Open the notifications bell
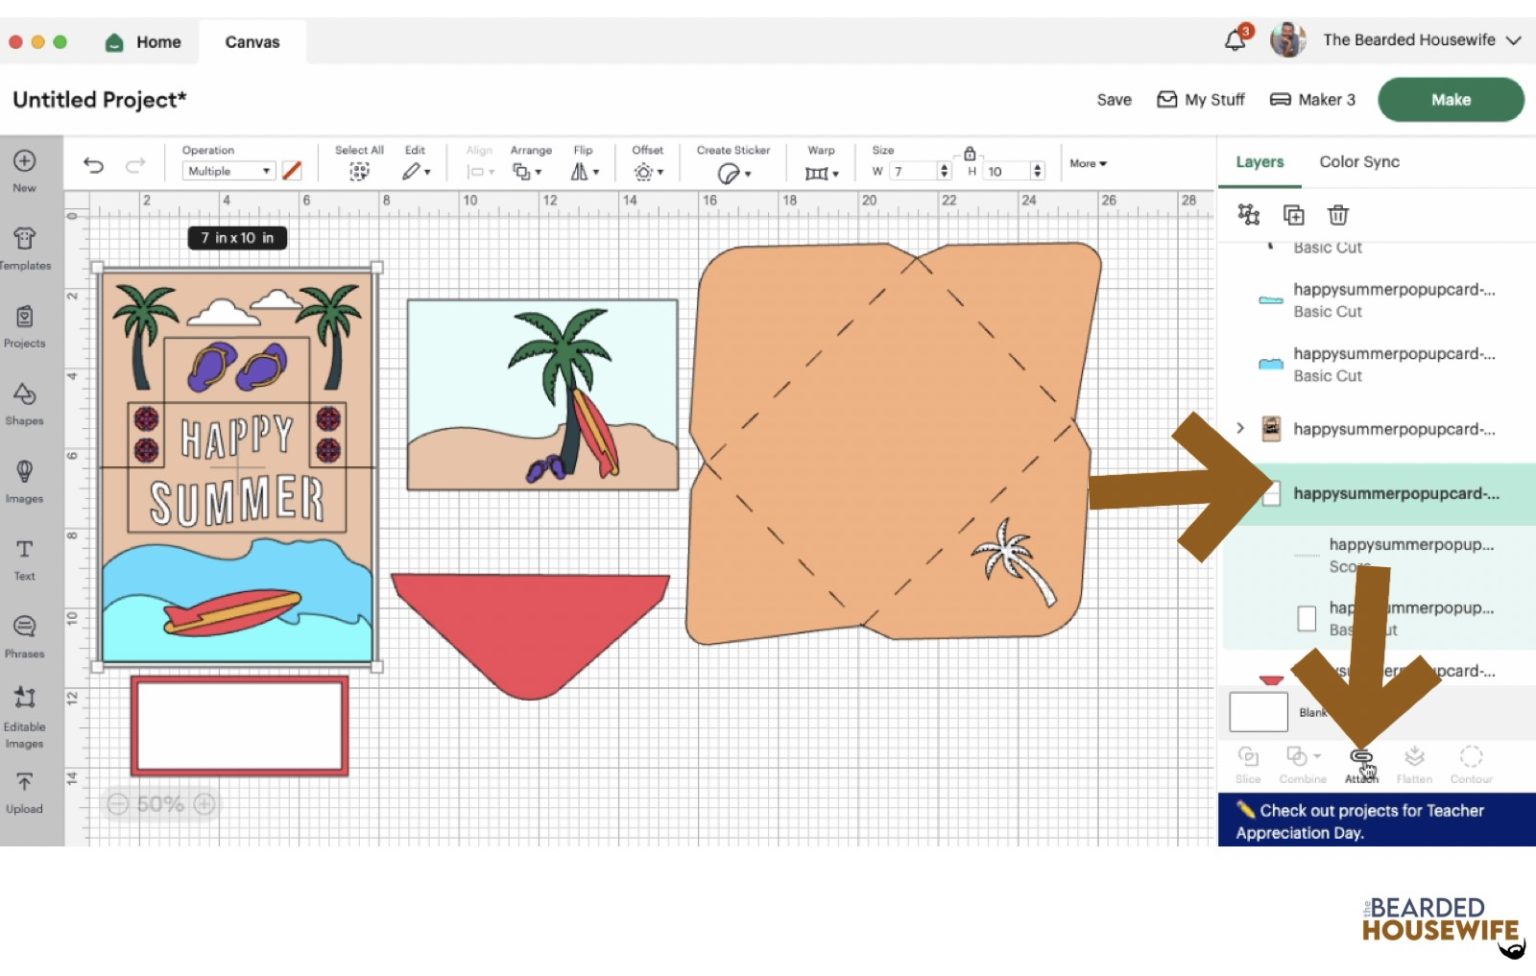Viewport: 1536px width, 976px height. (1235, 40)
